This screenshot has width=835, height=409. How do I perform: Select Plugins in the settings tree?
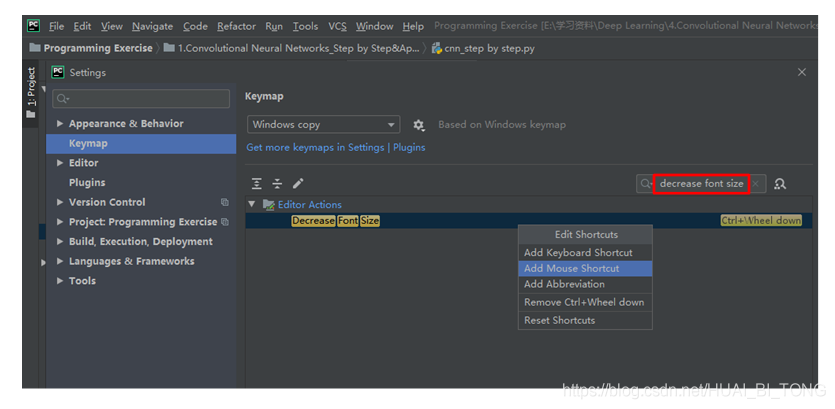(x=87, y=182)
